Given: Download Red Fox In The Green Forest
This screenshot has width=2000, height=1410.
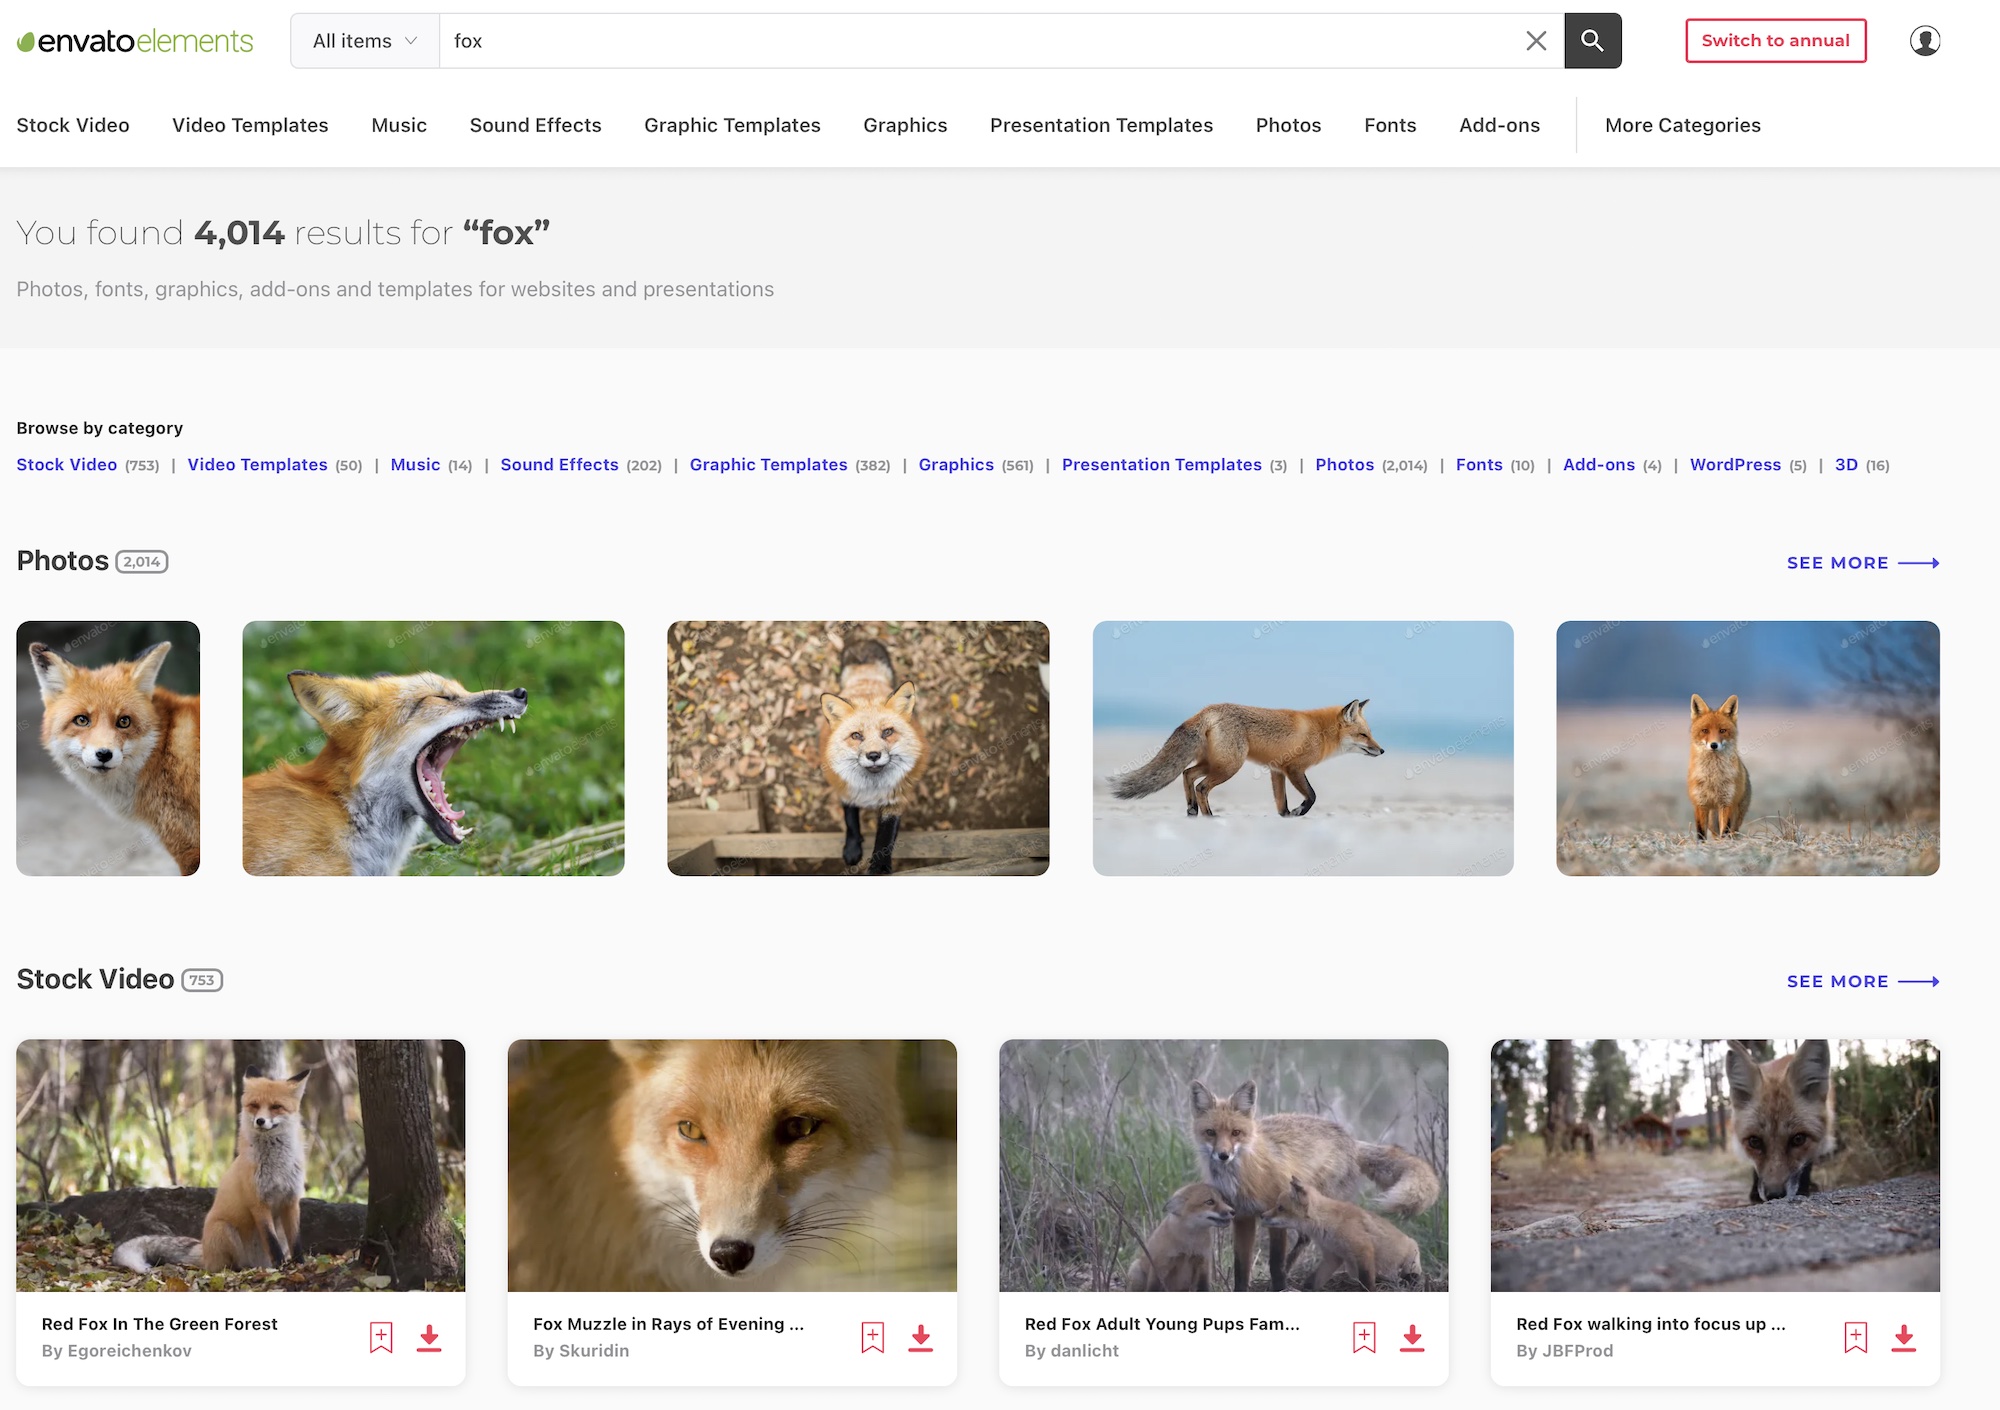Looking at the screenshot, I should tap(429, 1337).
